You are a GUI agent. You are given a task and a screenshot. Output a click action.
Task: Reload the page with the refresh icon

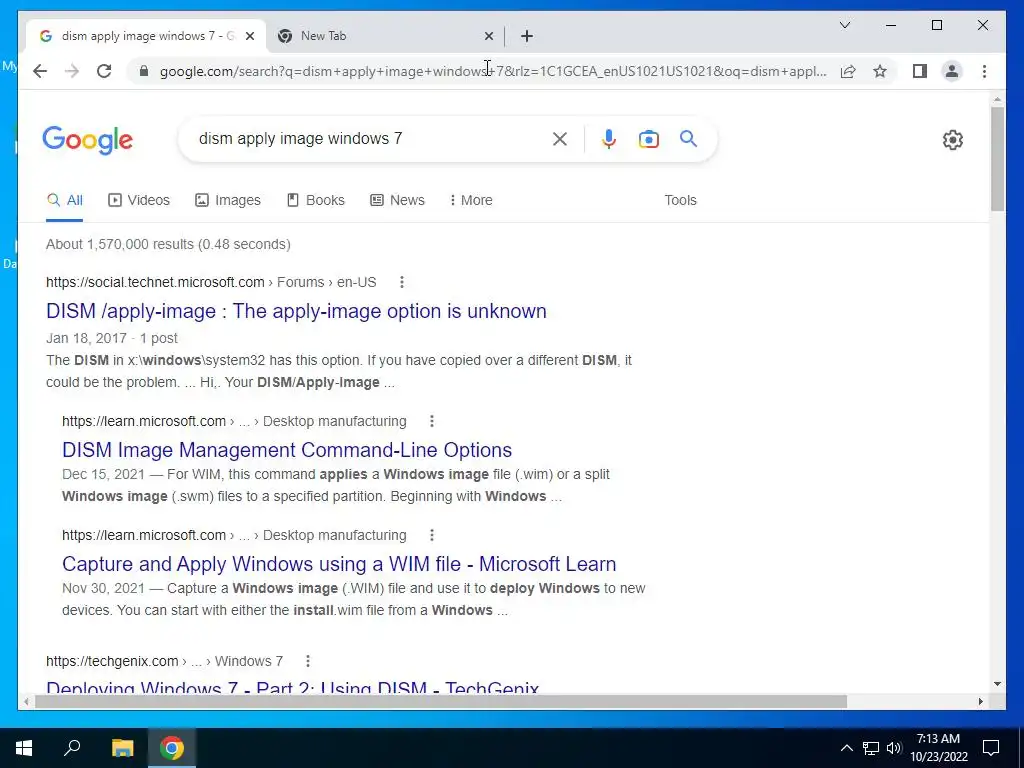coord(104,71)
